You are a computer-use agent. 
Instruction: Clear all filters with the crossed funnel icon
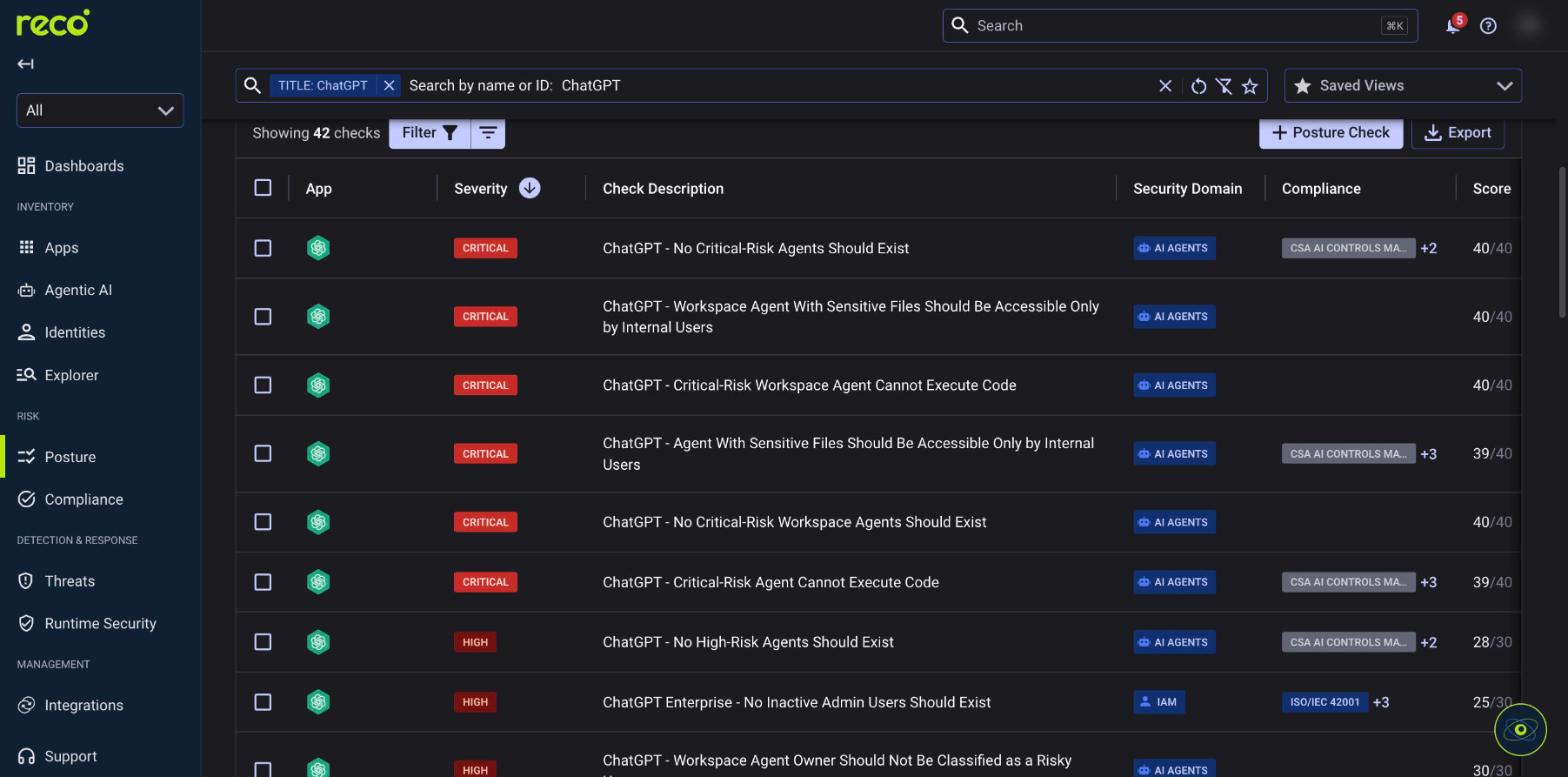(1224, 86)
